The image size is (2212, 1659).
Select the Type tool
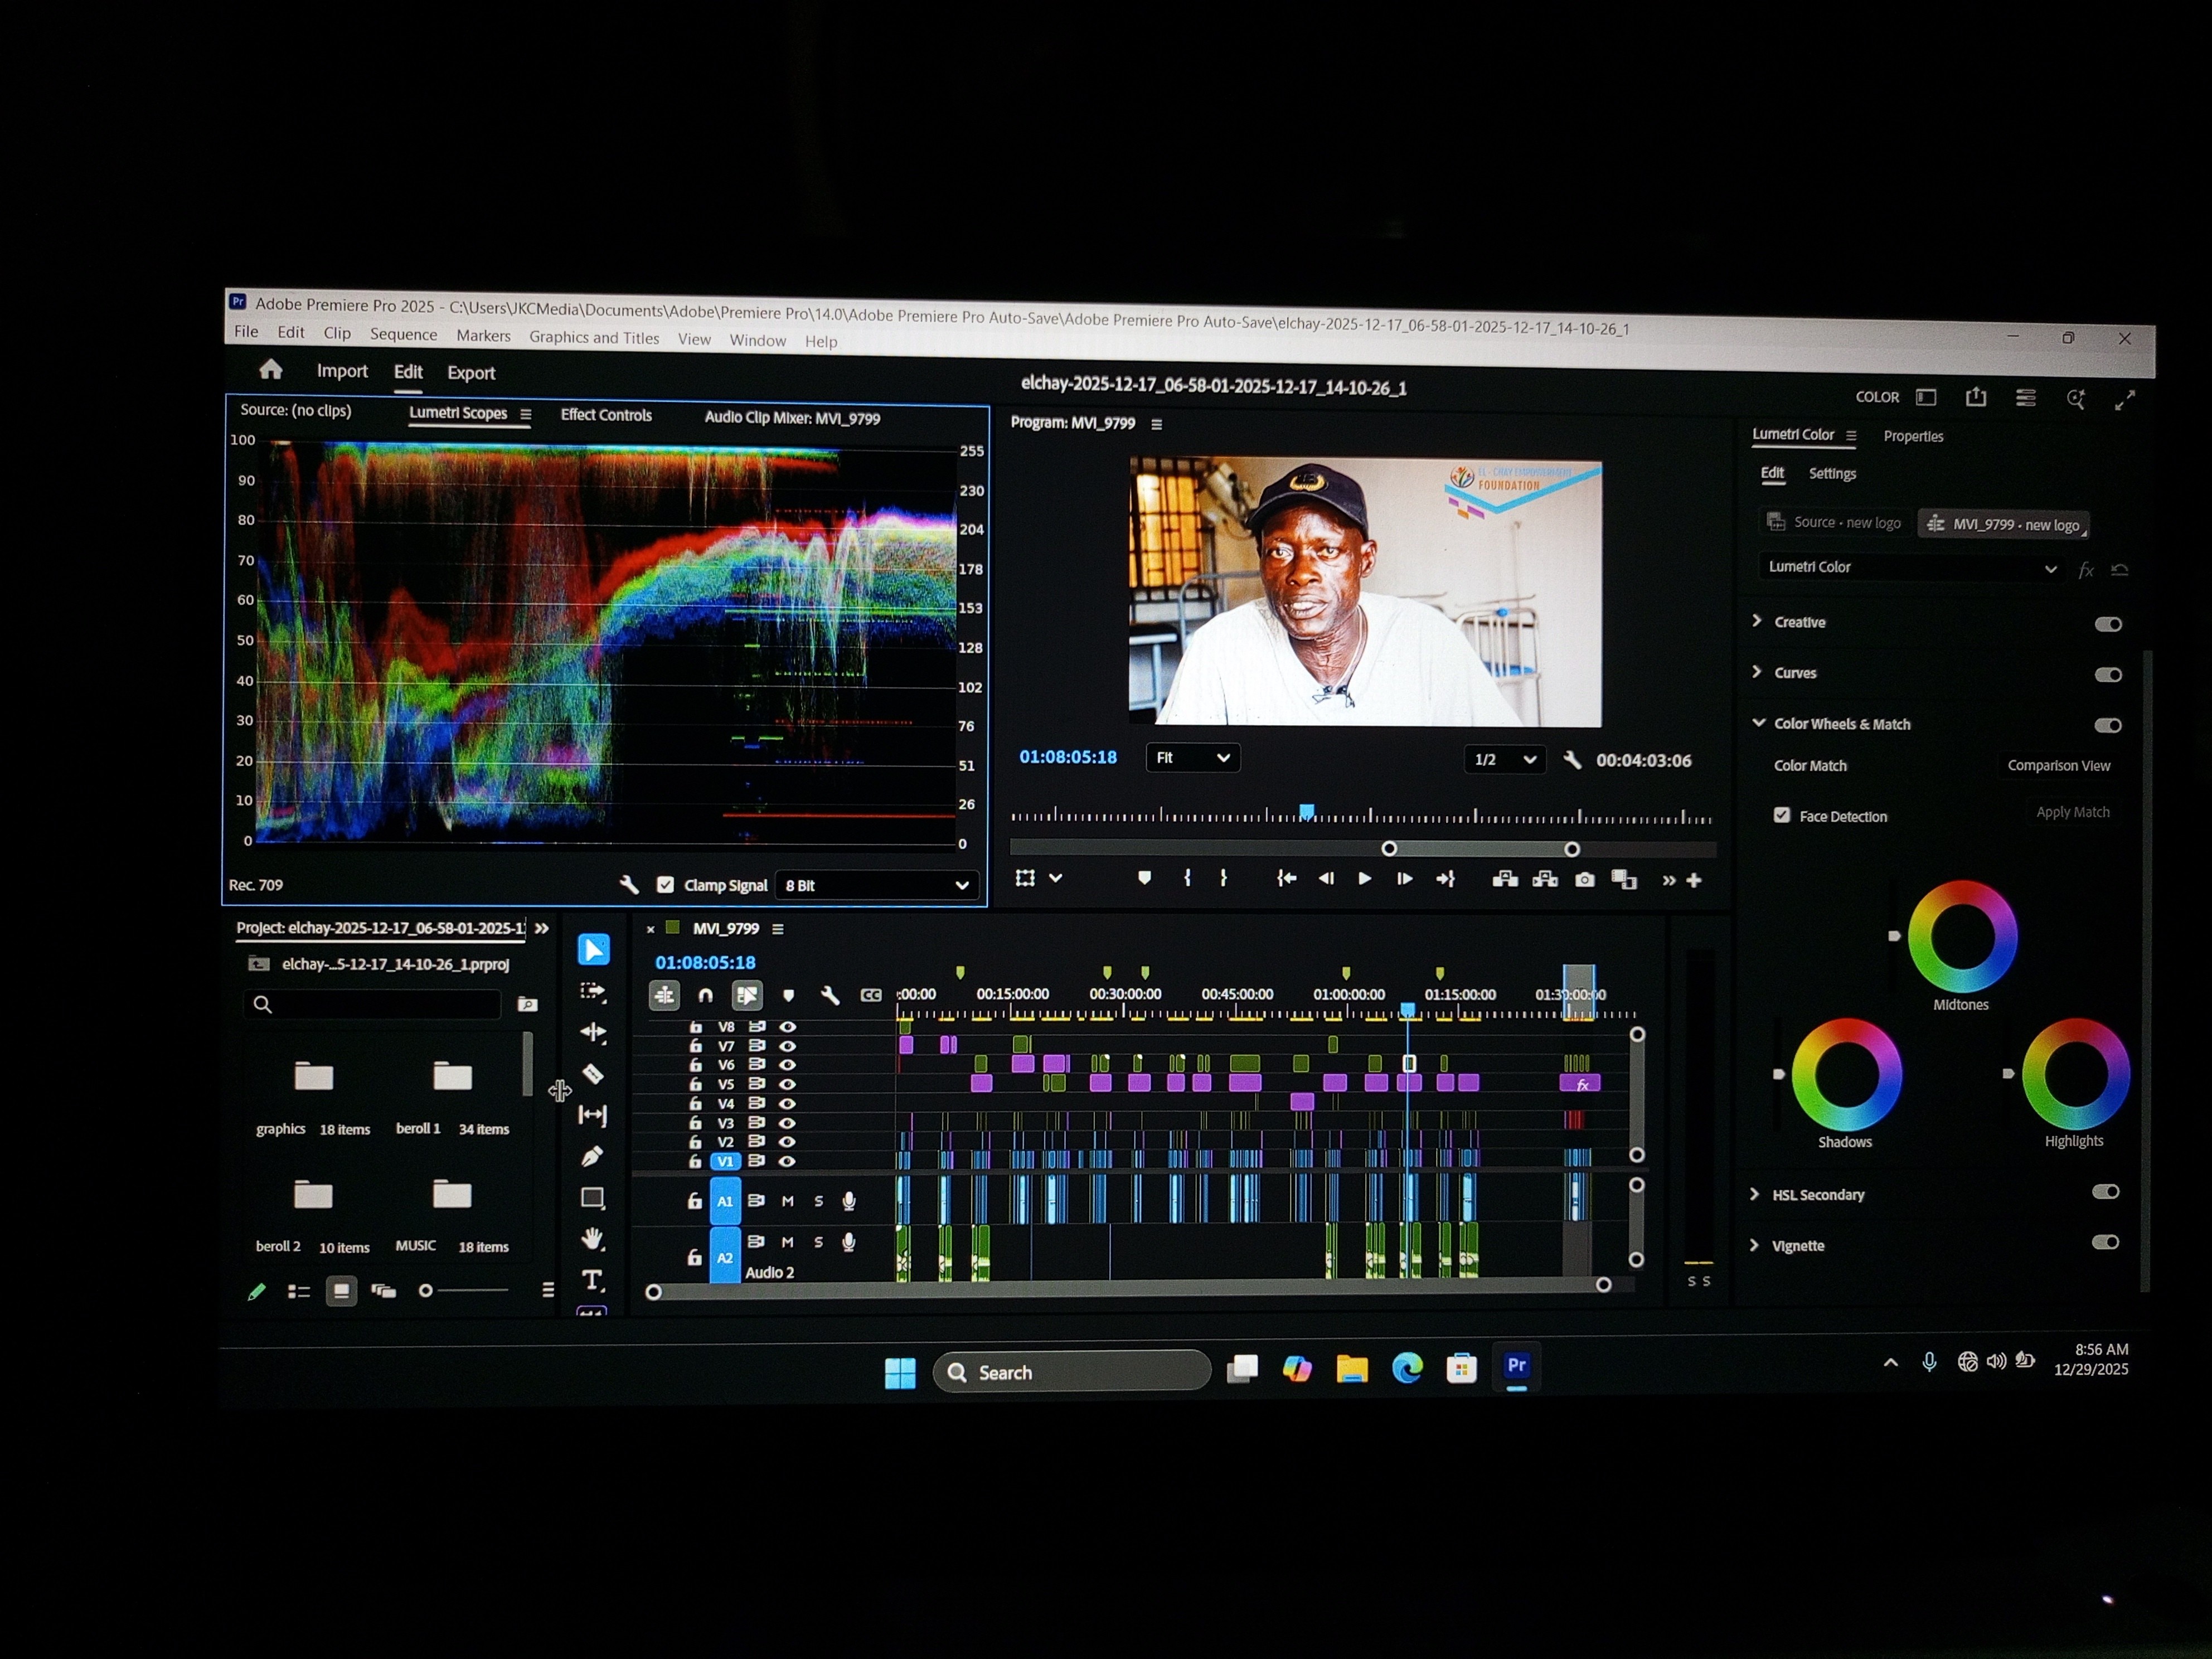coord(593,1280)
